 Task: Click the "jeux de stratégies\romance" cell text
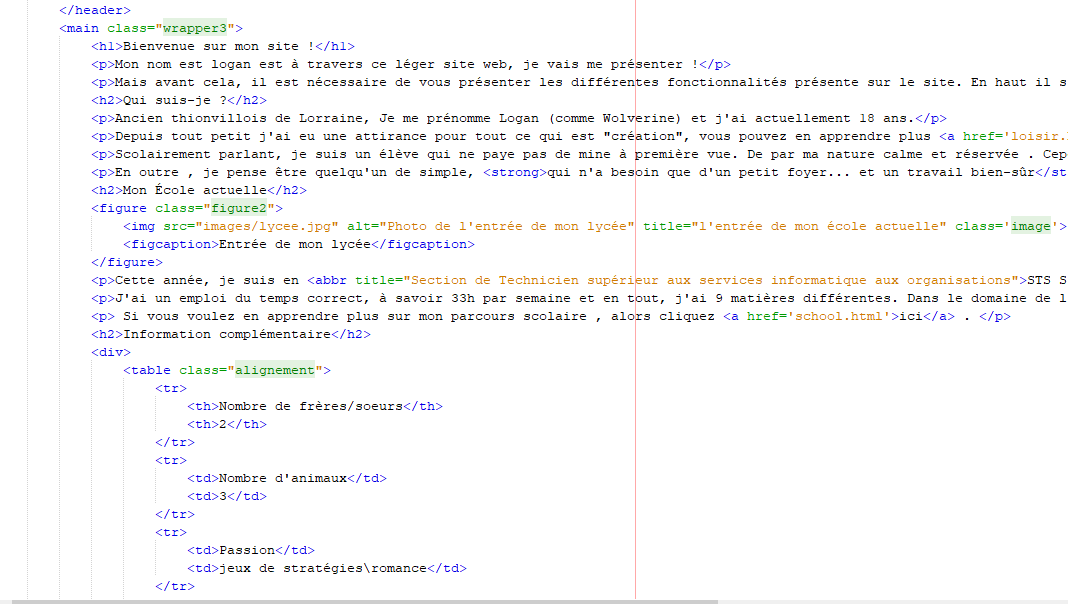point(322,568)
